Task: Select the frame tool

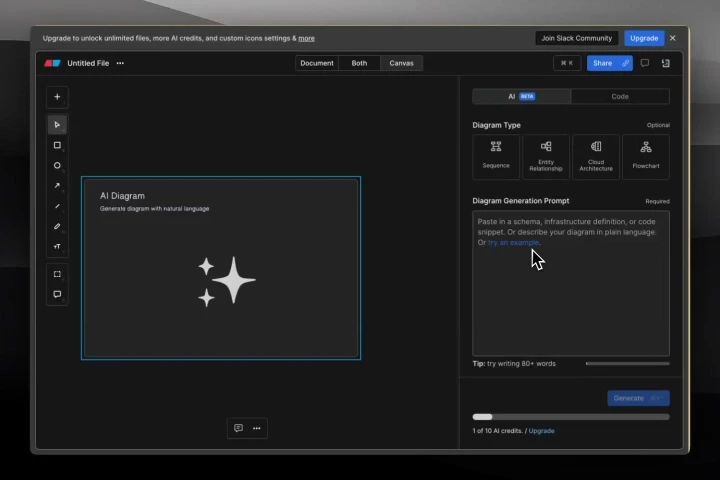Action: pos(57,274)
